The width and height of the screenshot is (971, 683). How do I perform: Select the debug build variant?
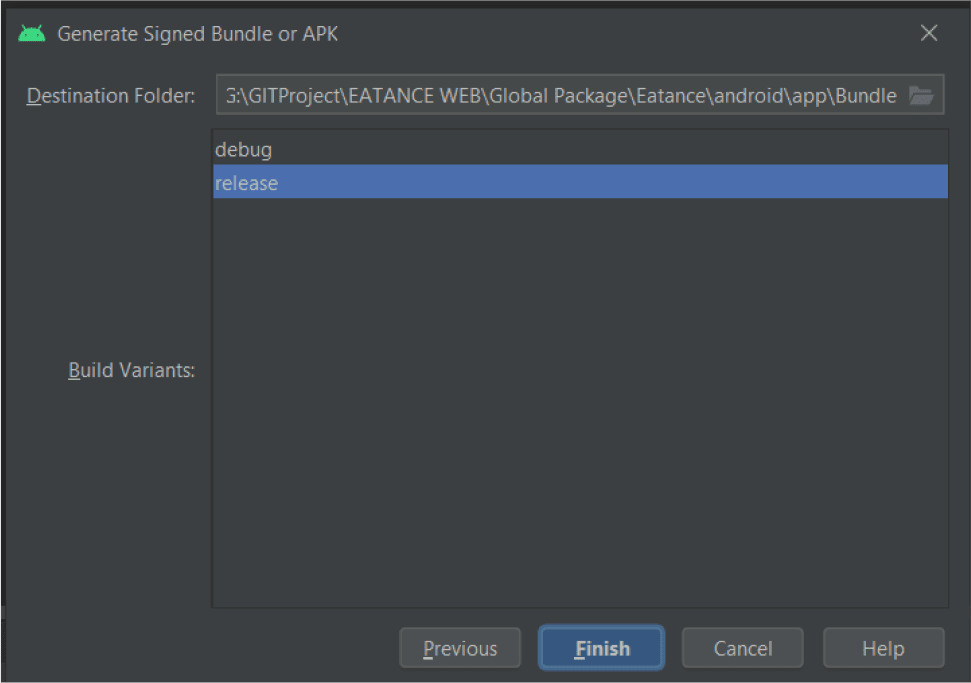pyautogui.click(x=244, y=150)
